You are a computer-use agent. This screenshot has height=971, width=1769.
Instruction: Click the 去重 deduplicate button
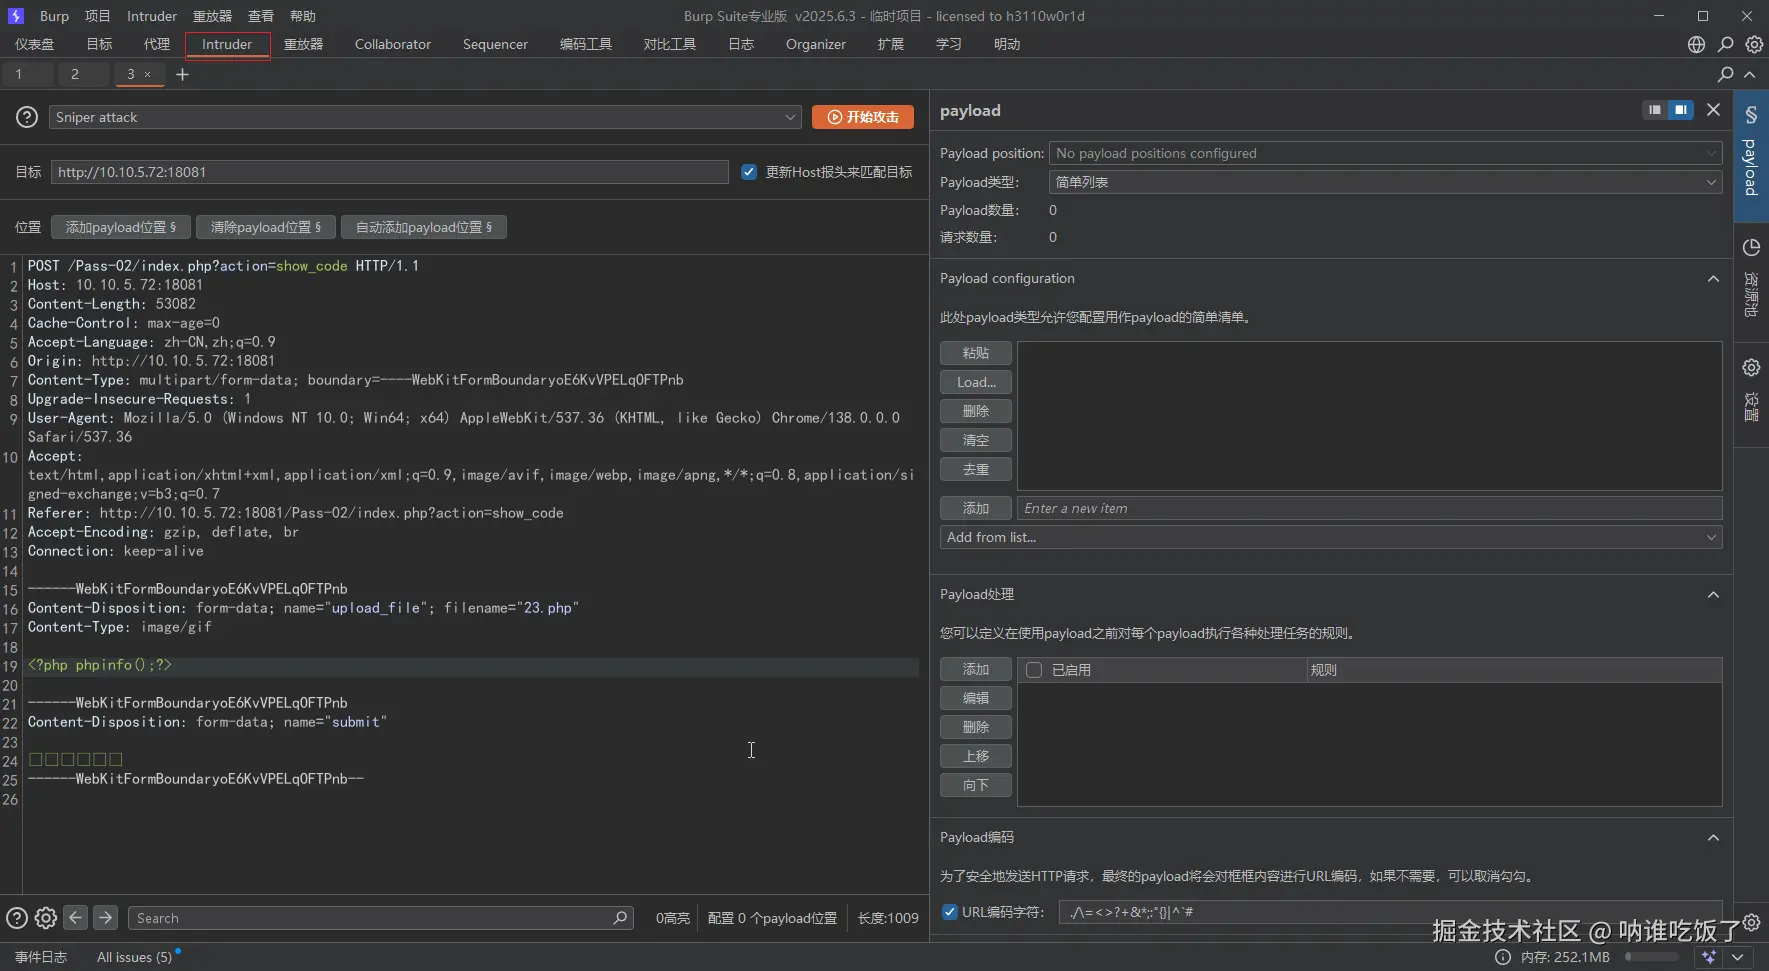click(x=976, y=469)
